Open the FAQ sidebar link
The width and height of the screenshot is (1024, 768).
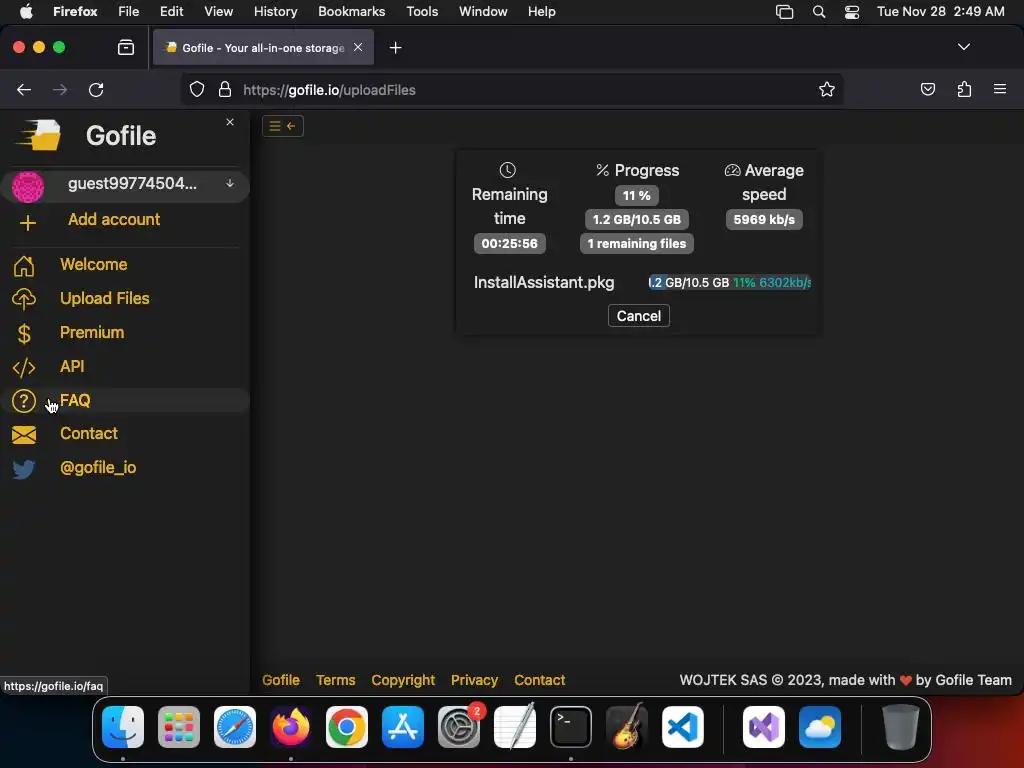point(75,400)
